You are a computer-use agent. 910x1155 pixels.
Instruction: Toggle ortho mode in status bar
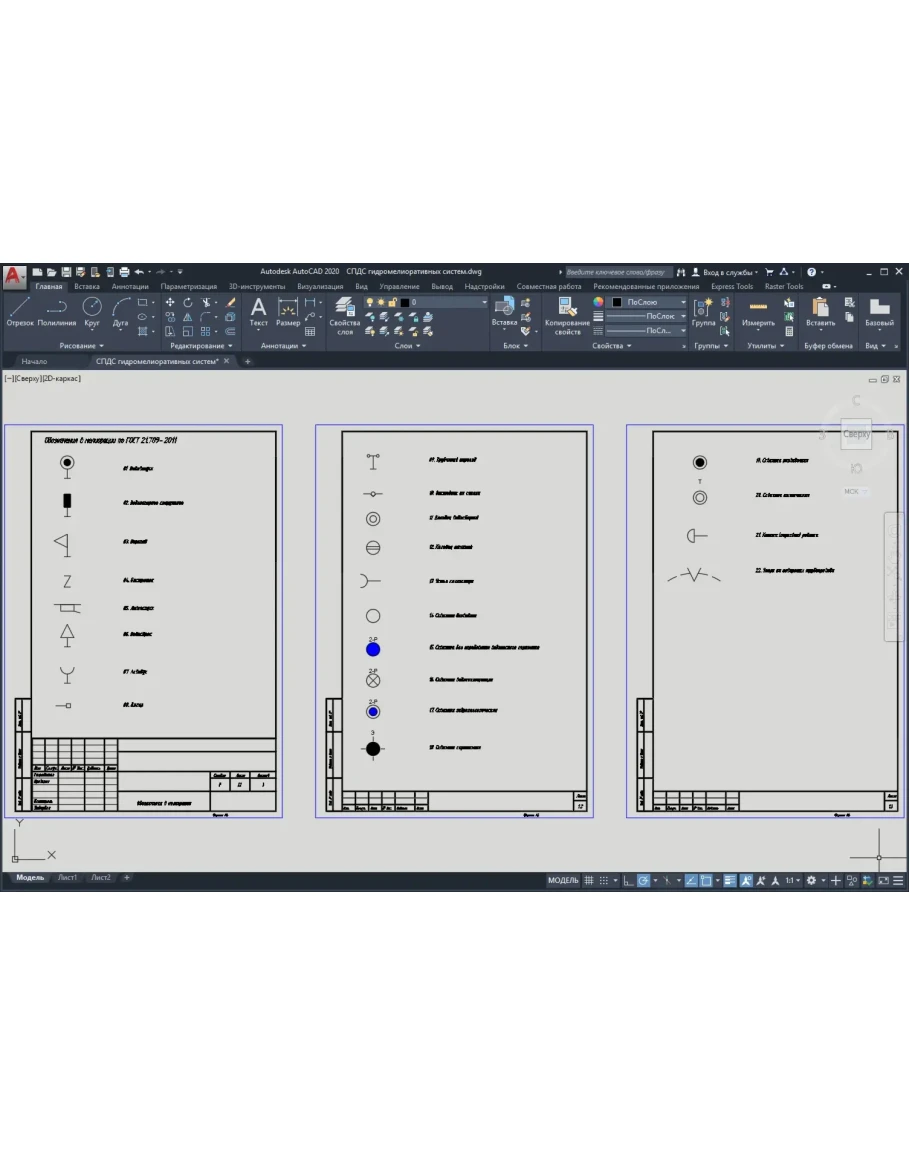(627, 880)
